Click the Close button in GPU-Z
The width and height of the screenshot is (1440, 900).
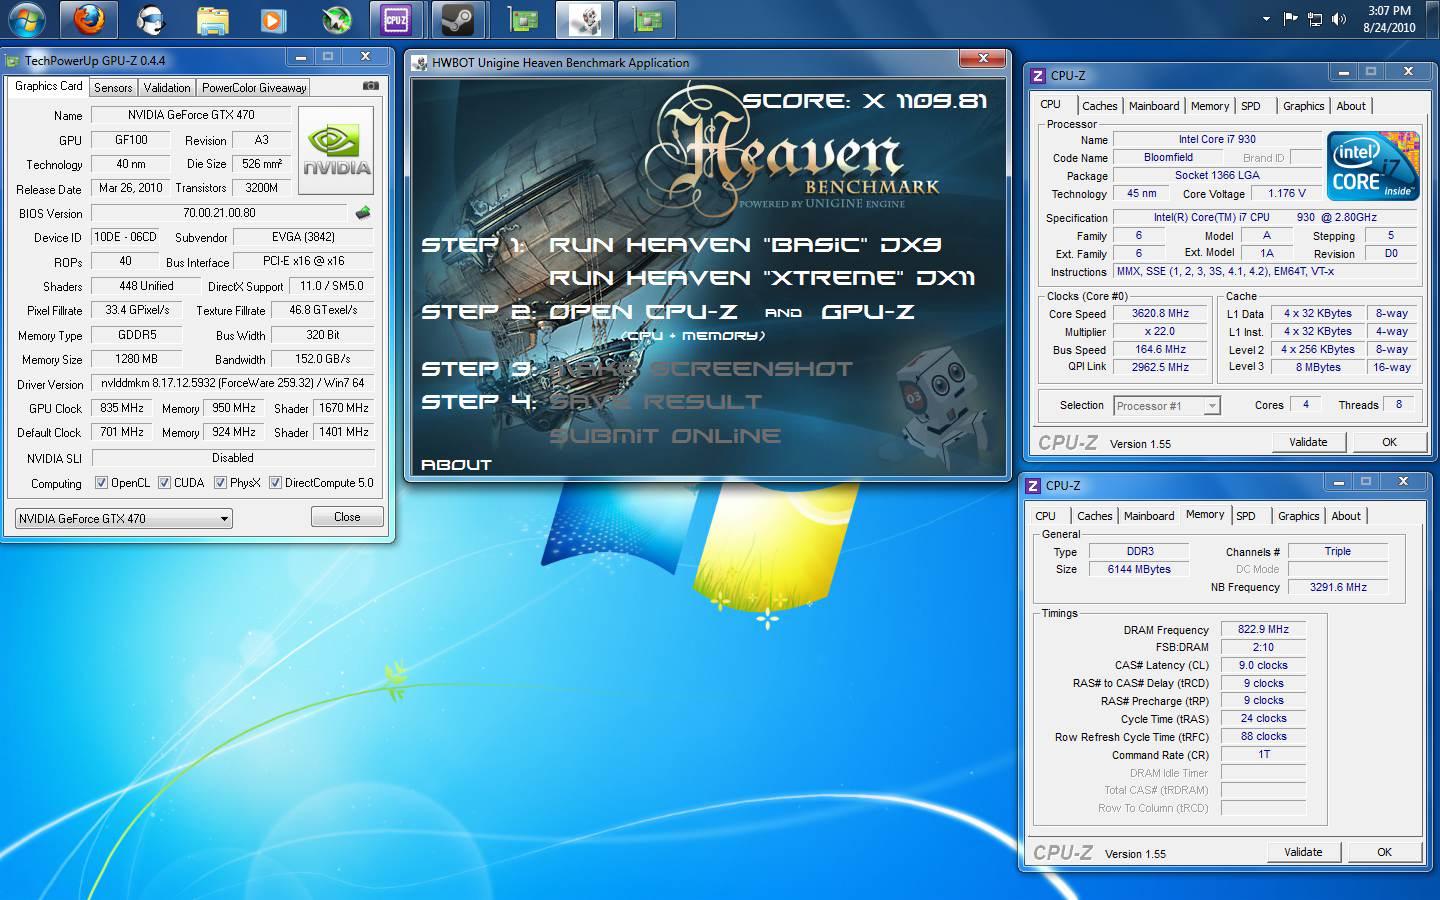(347, 517)
